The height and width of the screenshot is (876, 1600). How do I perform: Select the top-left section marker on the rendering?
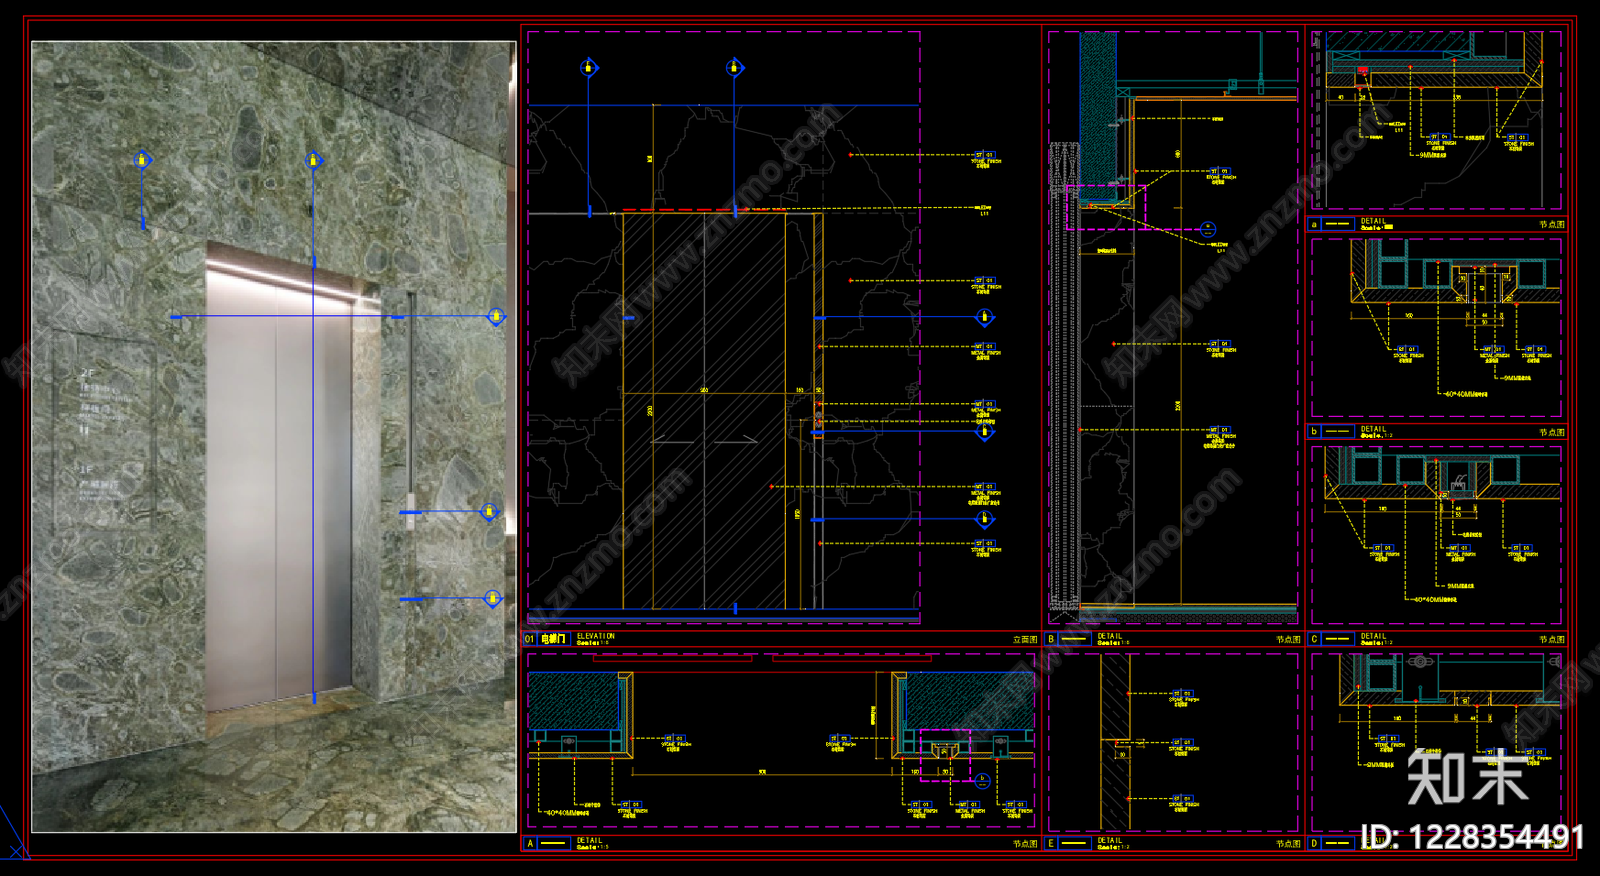[x=142, y=160]
